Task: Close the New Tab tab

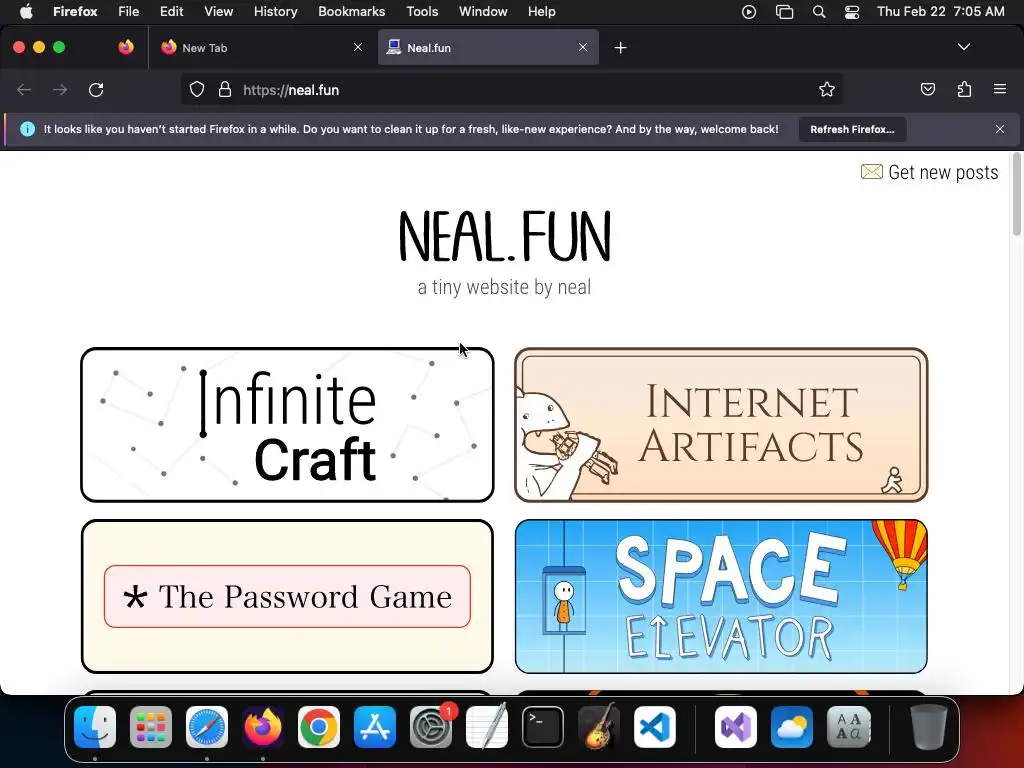Action: point(358,47)
